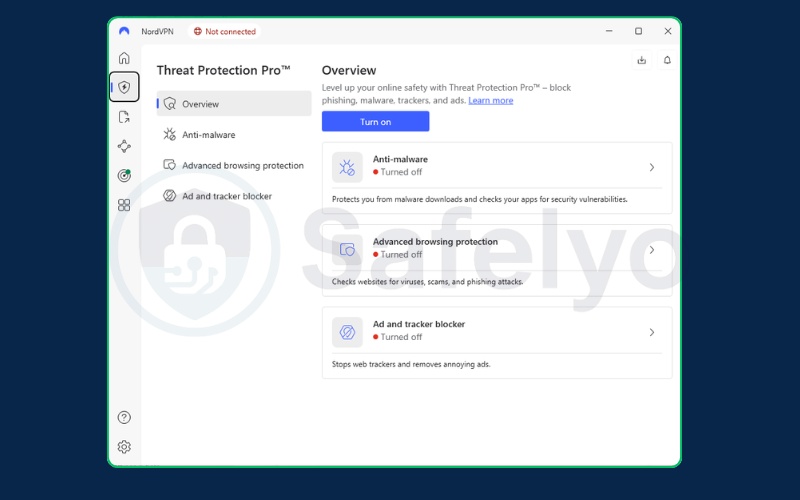
Task: Click Advanced browsing protection card title
Action: [435, 242]
